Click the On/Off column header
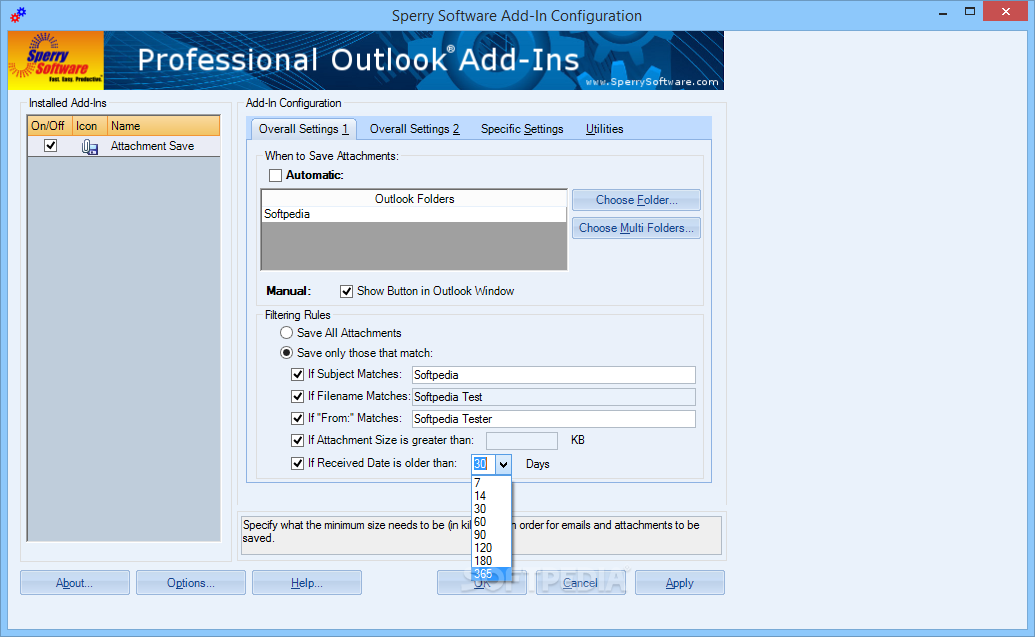Viewport: 1035px width, 637px height. (49, 126)
